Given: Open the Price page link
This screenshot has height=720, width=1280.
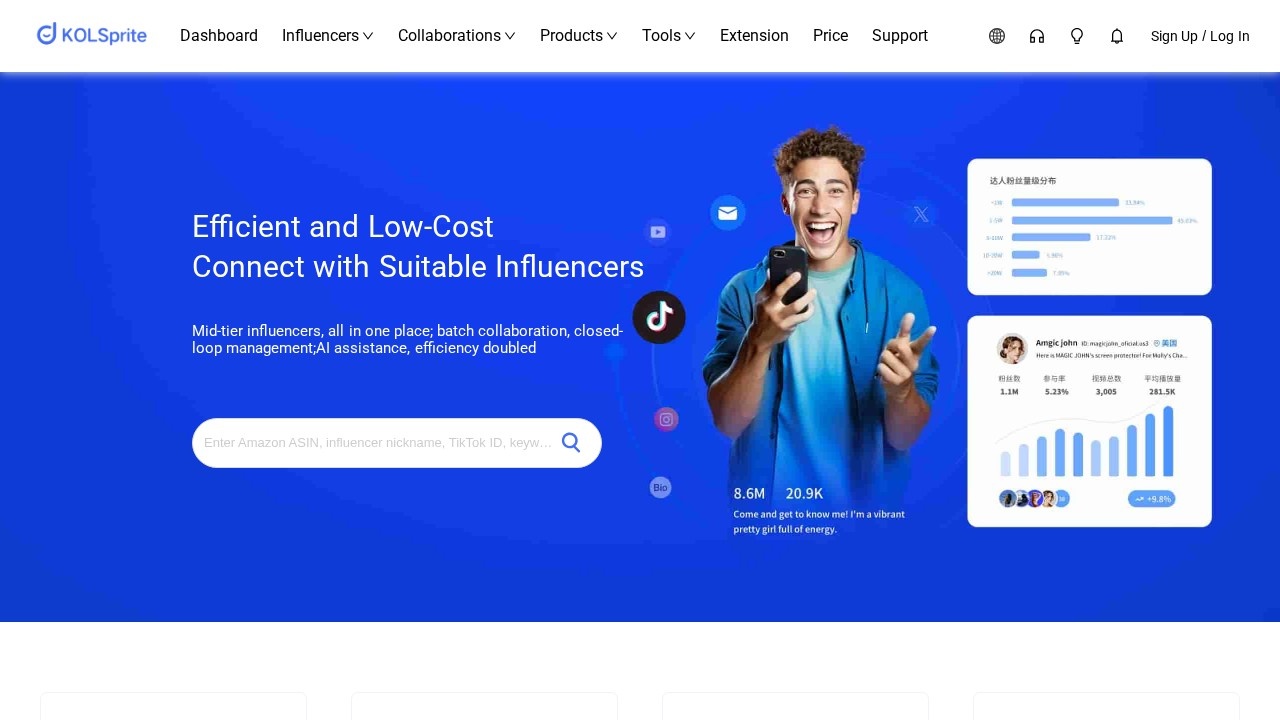Looking at the screenshot, I should point(830,36).
